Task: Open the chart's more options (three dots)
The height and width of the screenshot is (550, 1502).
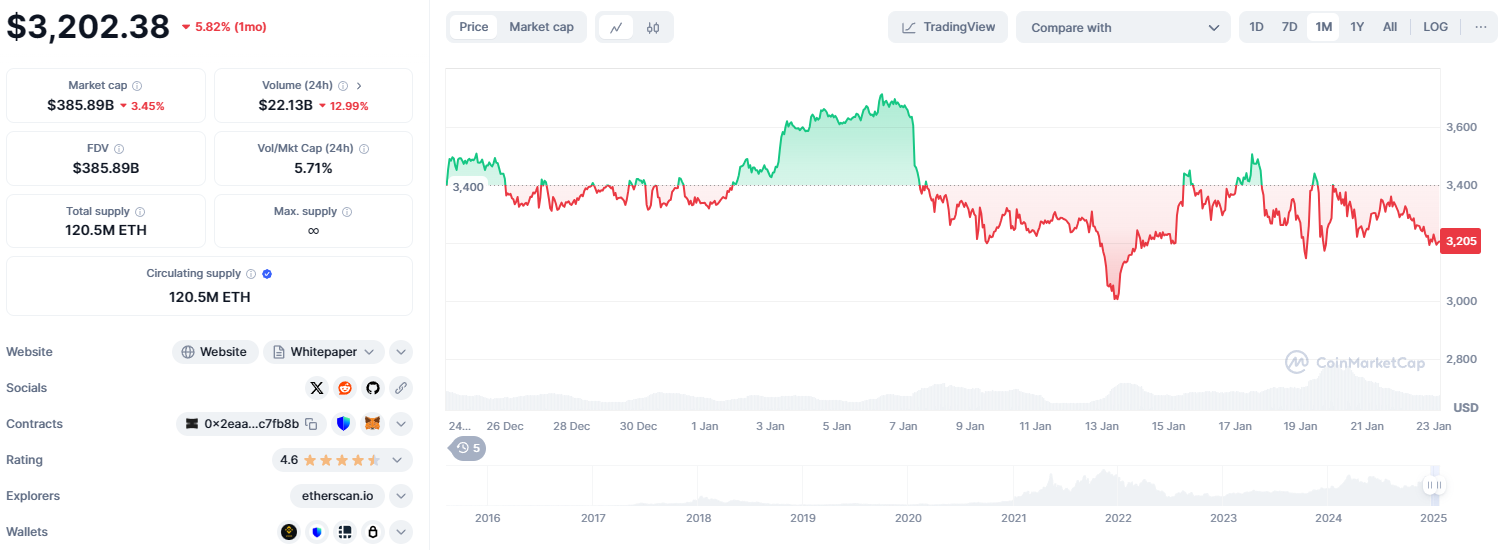Action: (x=1481, y=27)
